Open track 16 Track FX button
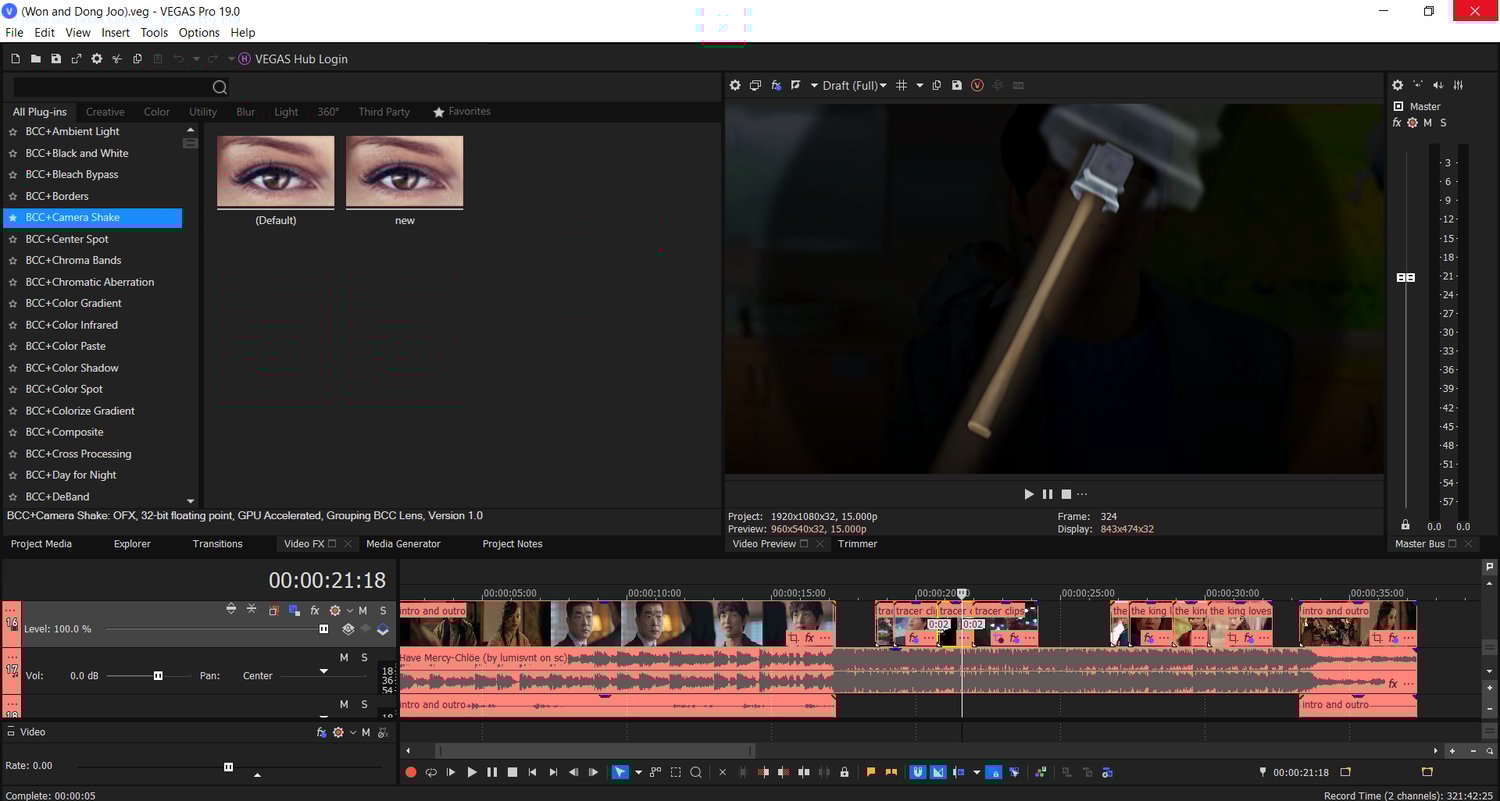Image resolution: width=1500 pixels, height=801 pixels. pyautogui.click(x=315, y=610)
